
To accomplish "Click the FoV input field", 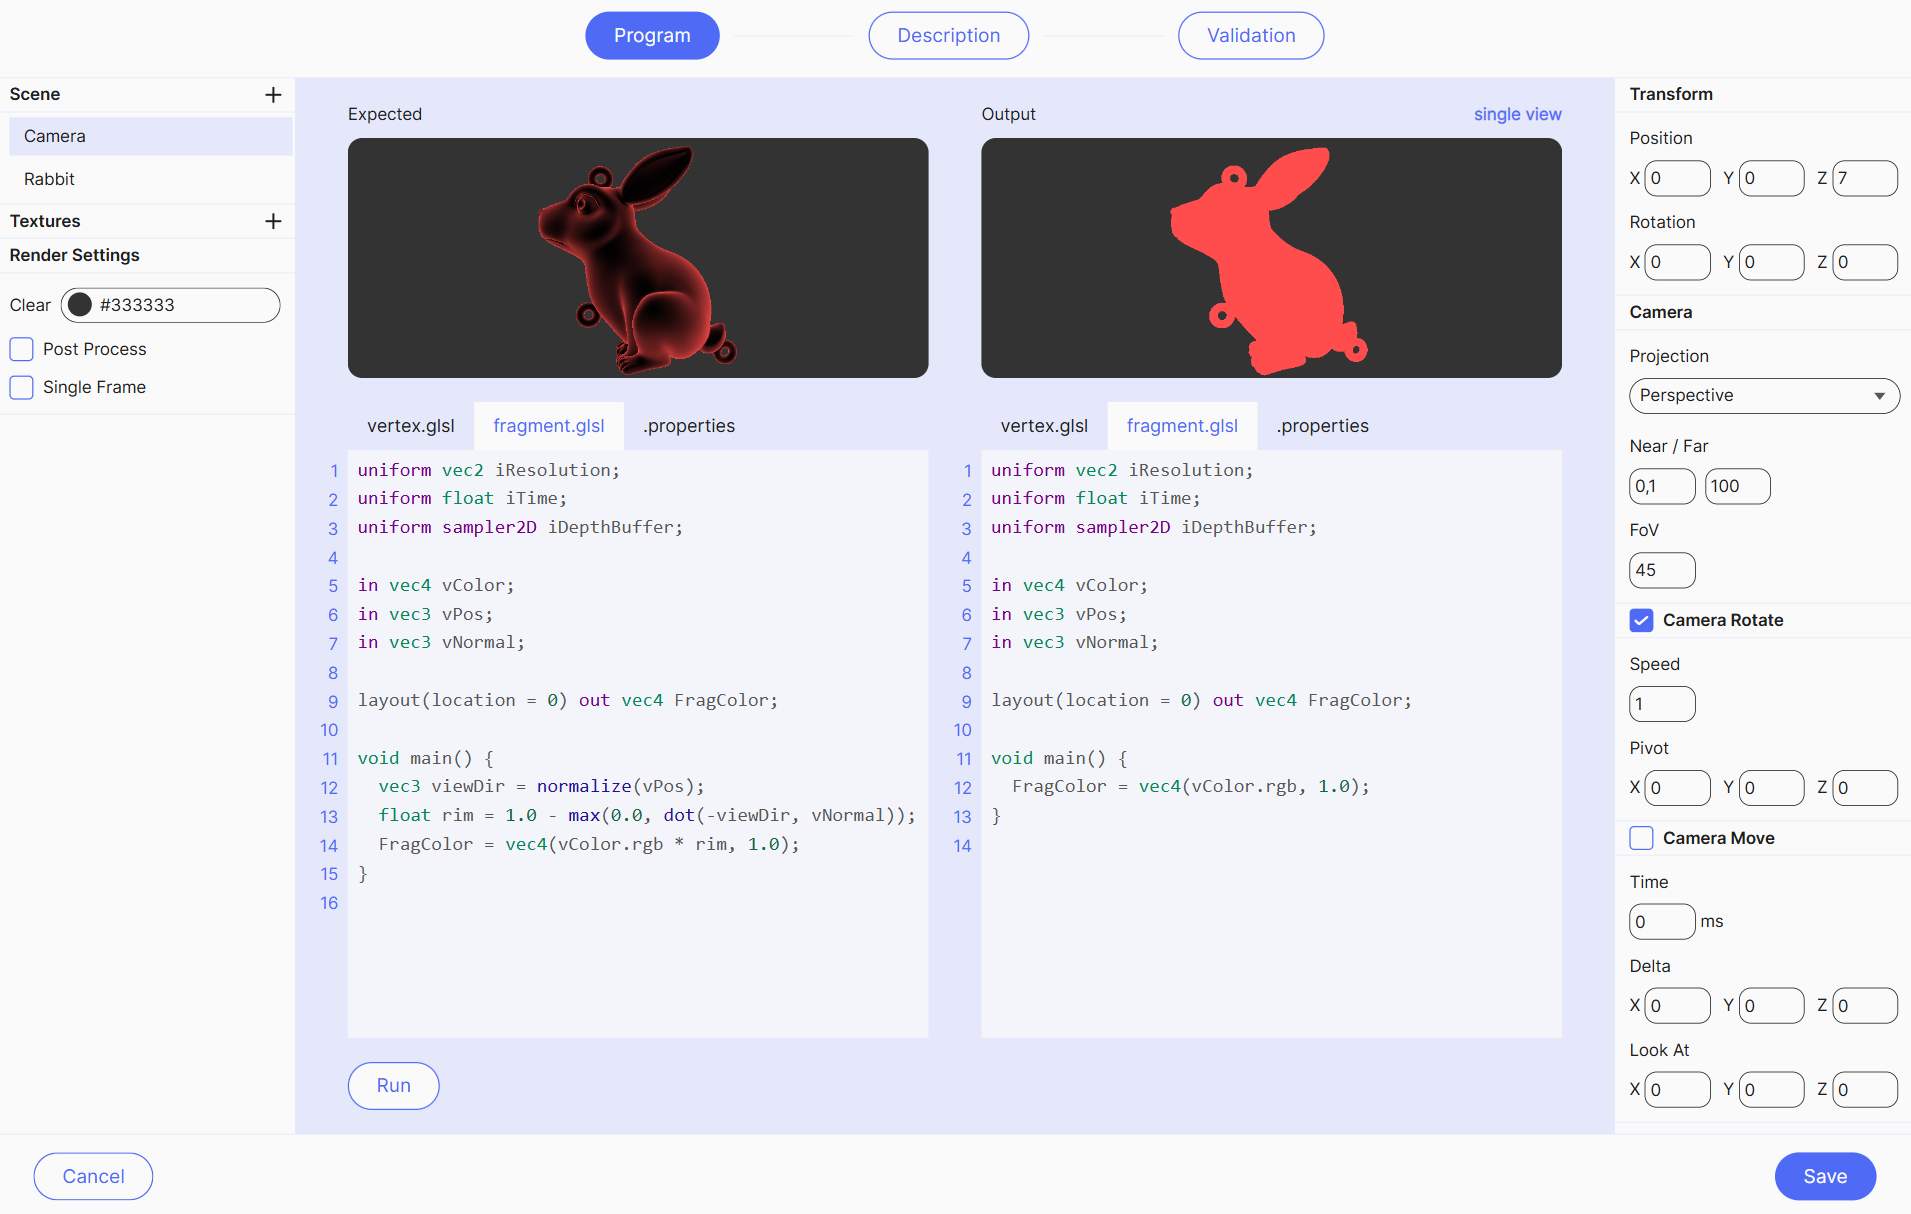I will click(1661, 570).
